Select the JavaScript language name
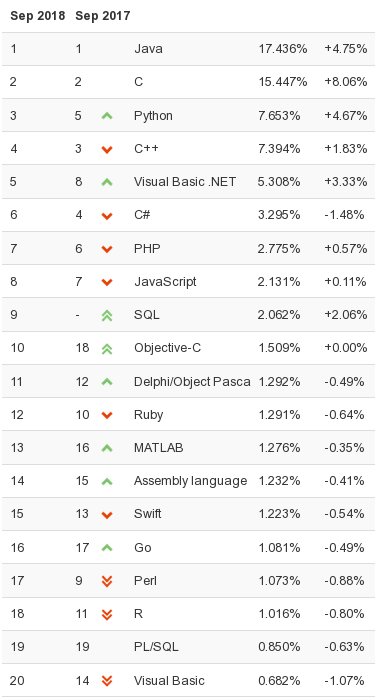This screenshot has height=698, width=375. pos(165,282)
